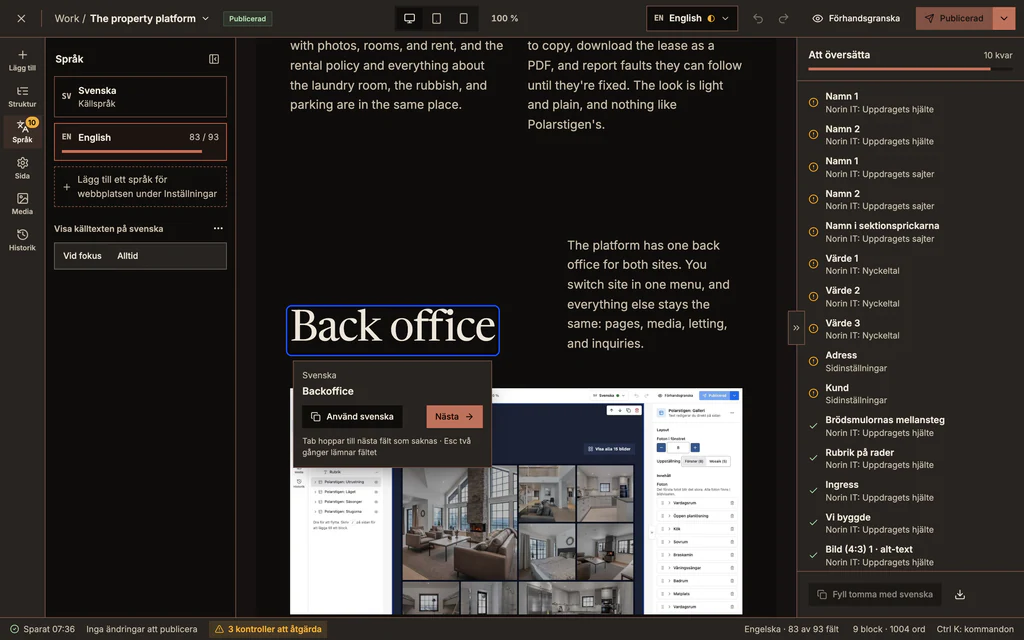Undo the last change
This screenshot has width=1024, height=640.
click(x=758, y=18)
